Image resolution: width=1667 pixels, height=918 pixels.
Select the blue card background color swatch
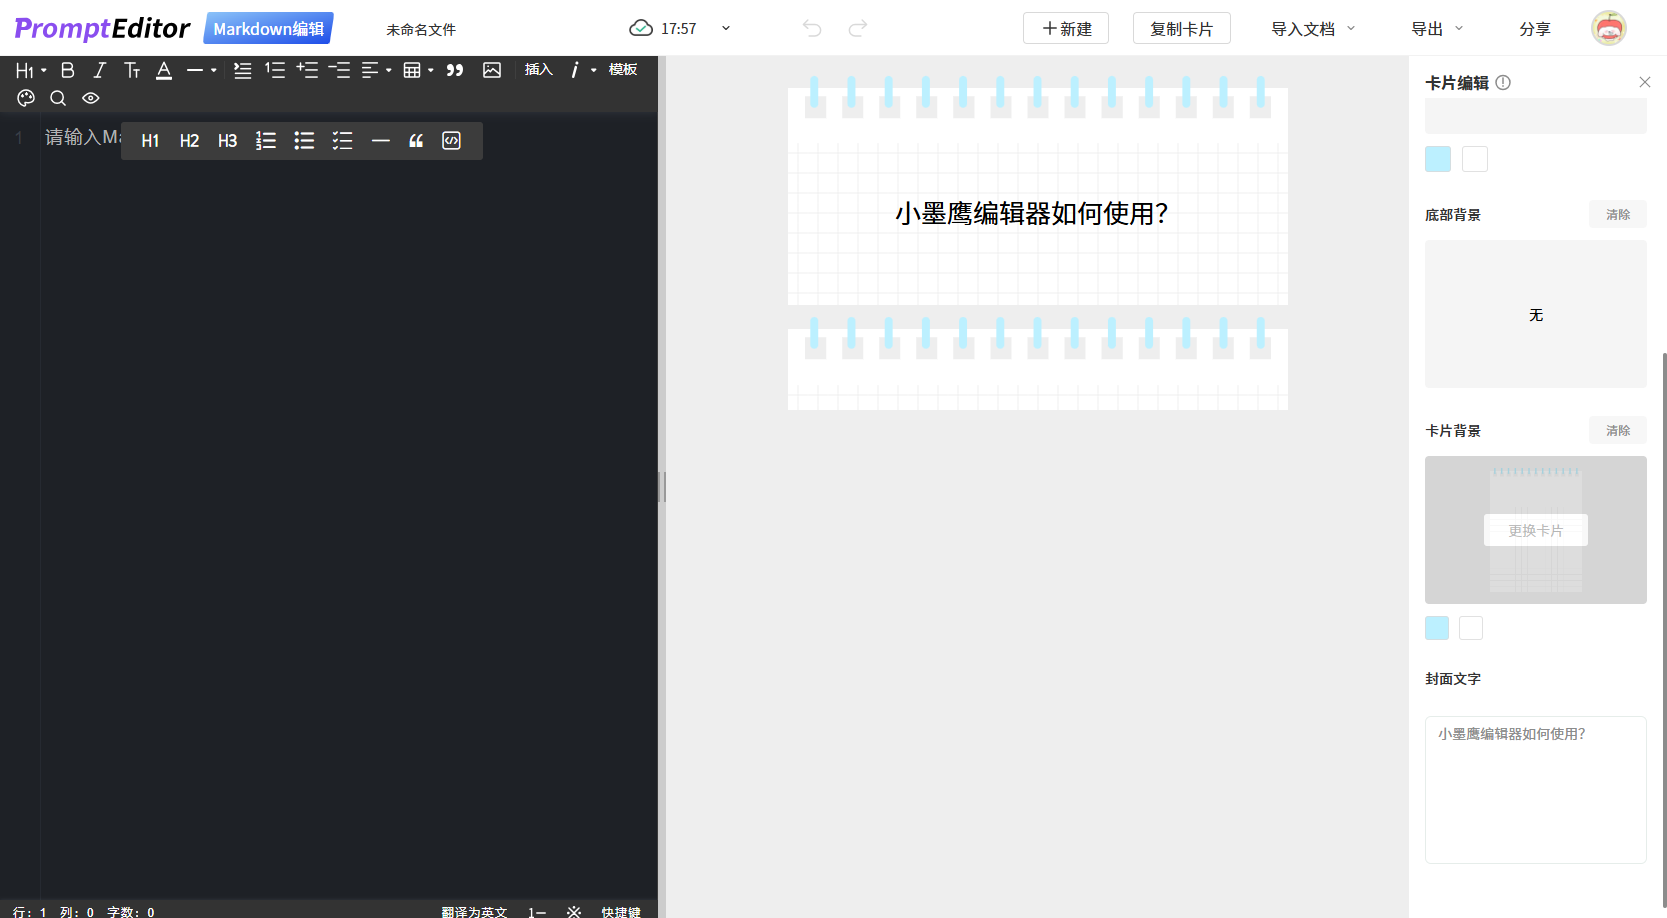tap(1437, 628)
